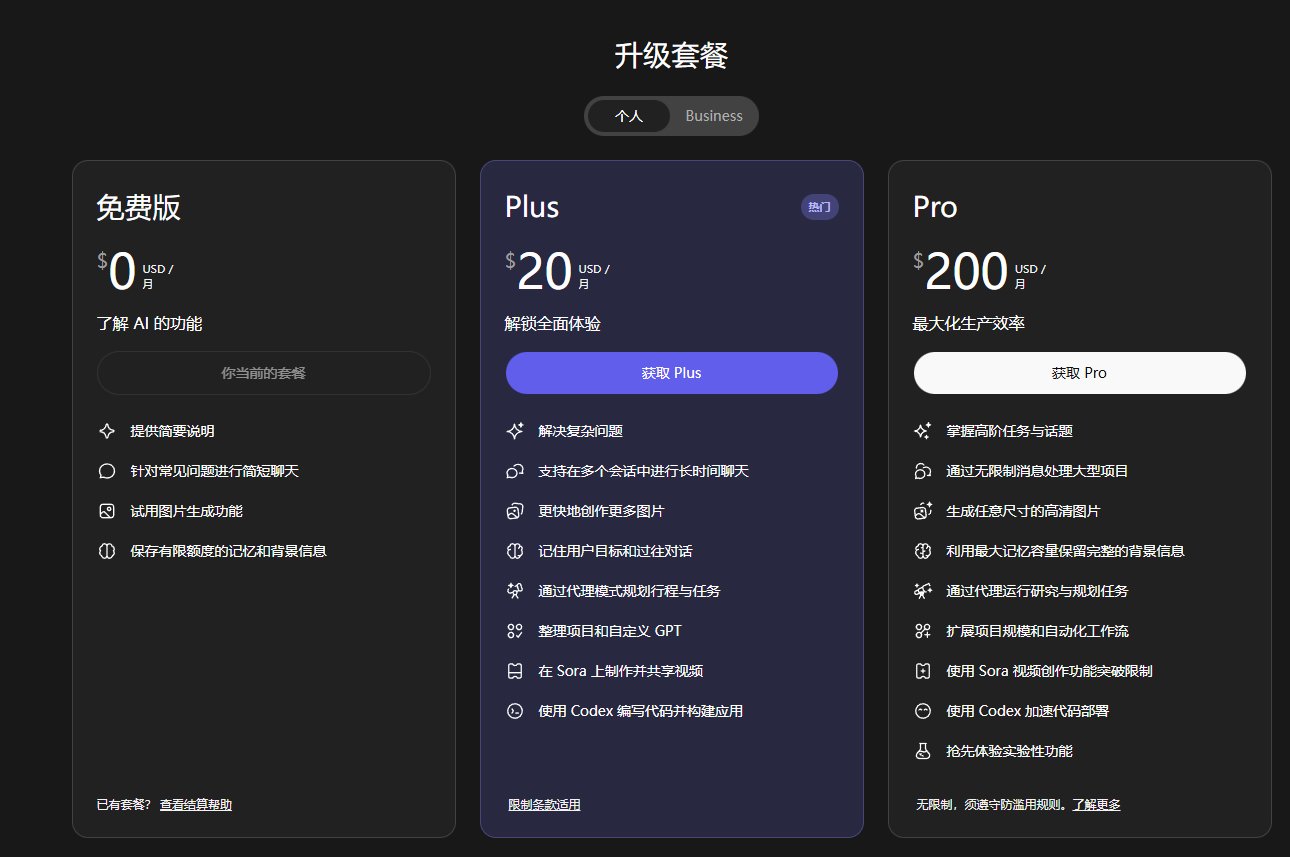Switch to the Business plan toggle
This screenshot has height=857, width=1290.
713,116
